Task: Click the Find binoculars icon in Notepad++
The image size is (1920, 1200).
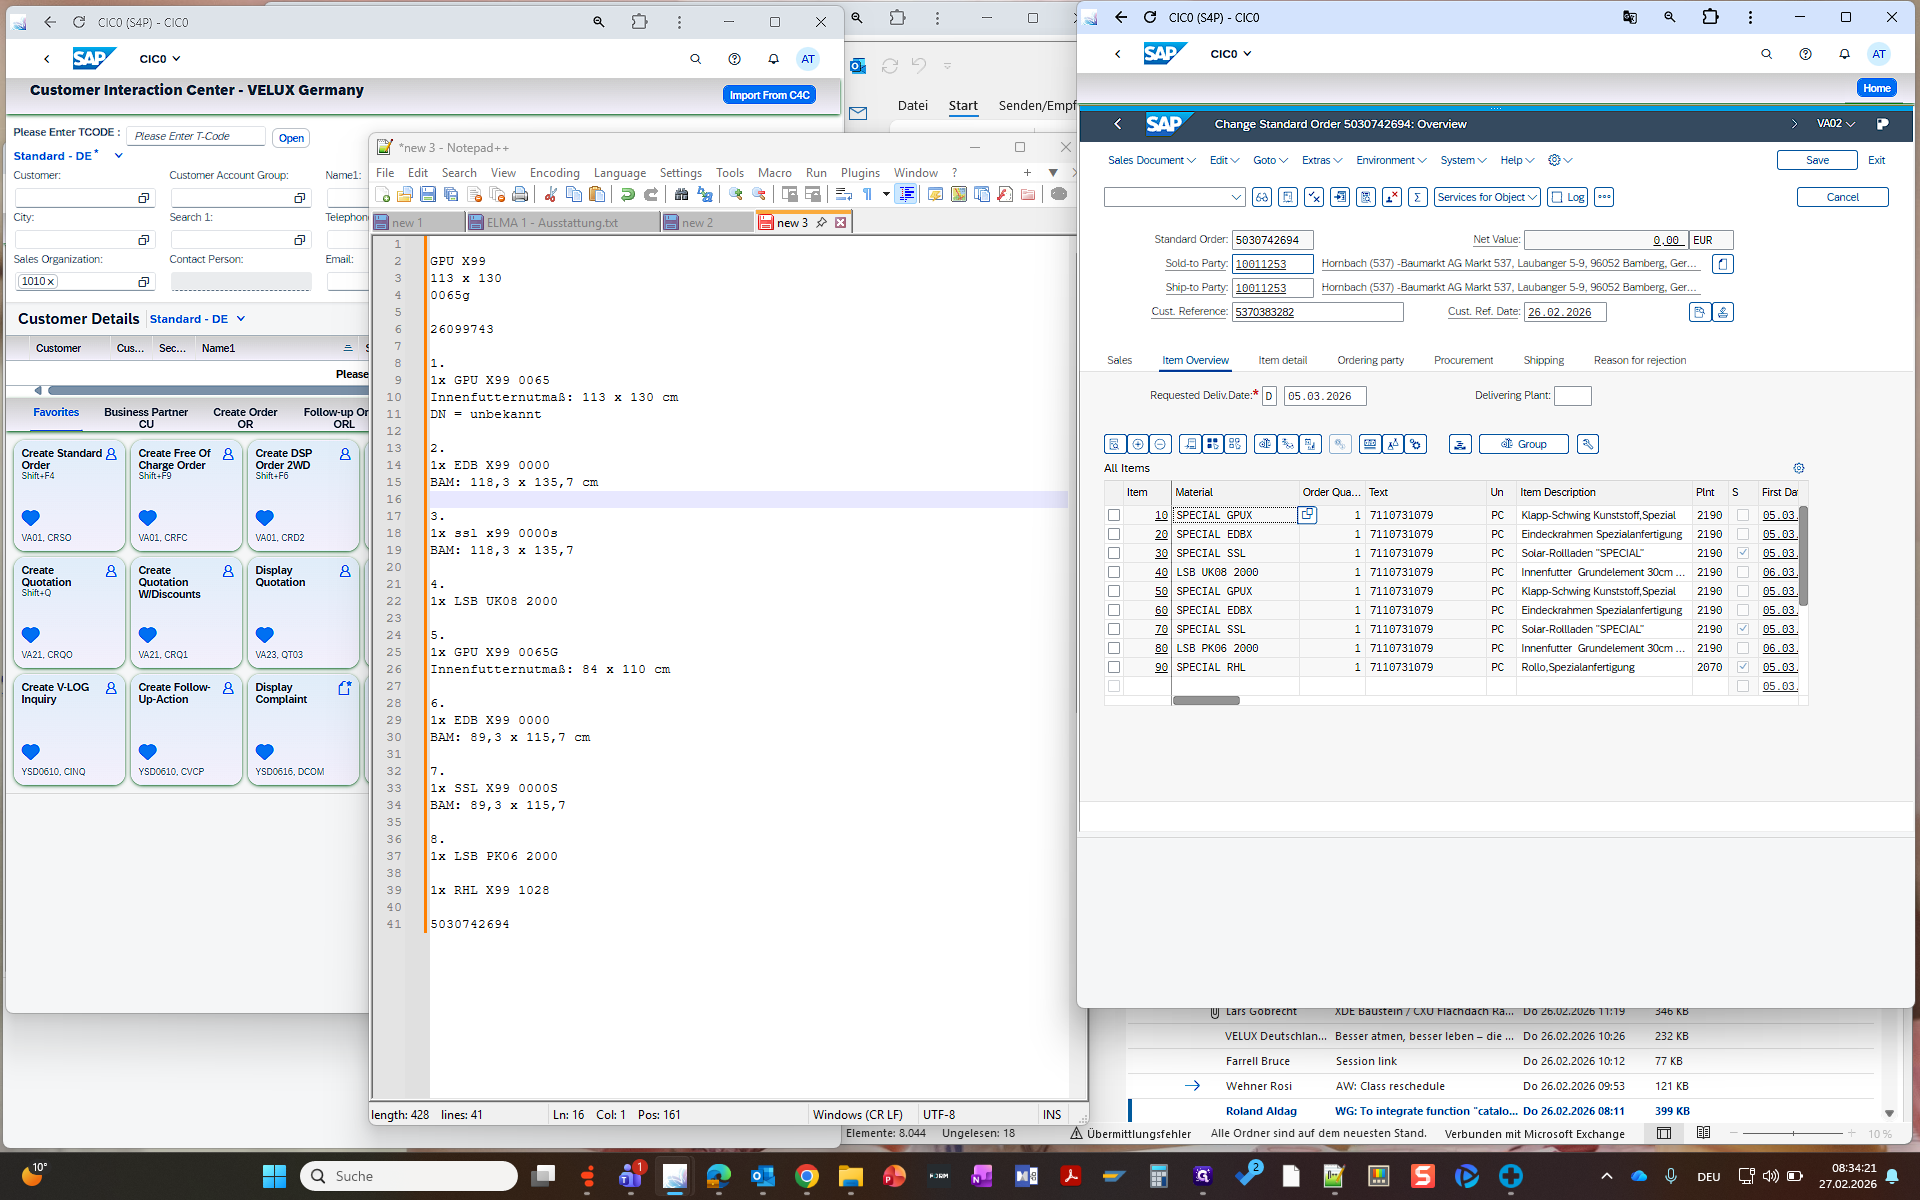Action: 681,194
